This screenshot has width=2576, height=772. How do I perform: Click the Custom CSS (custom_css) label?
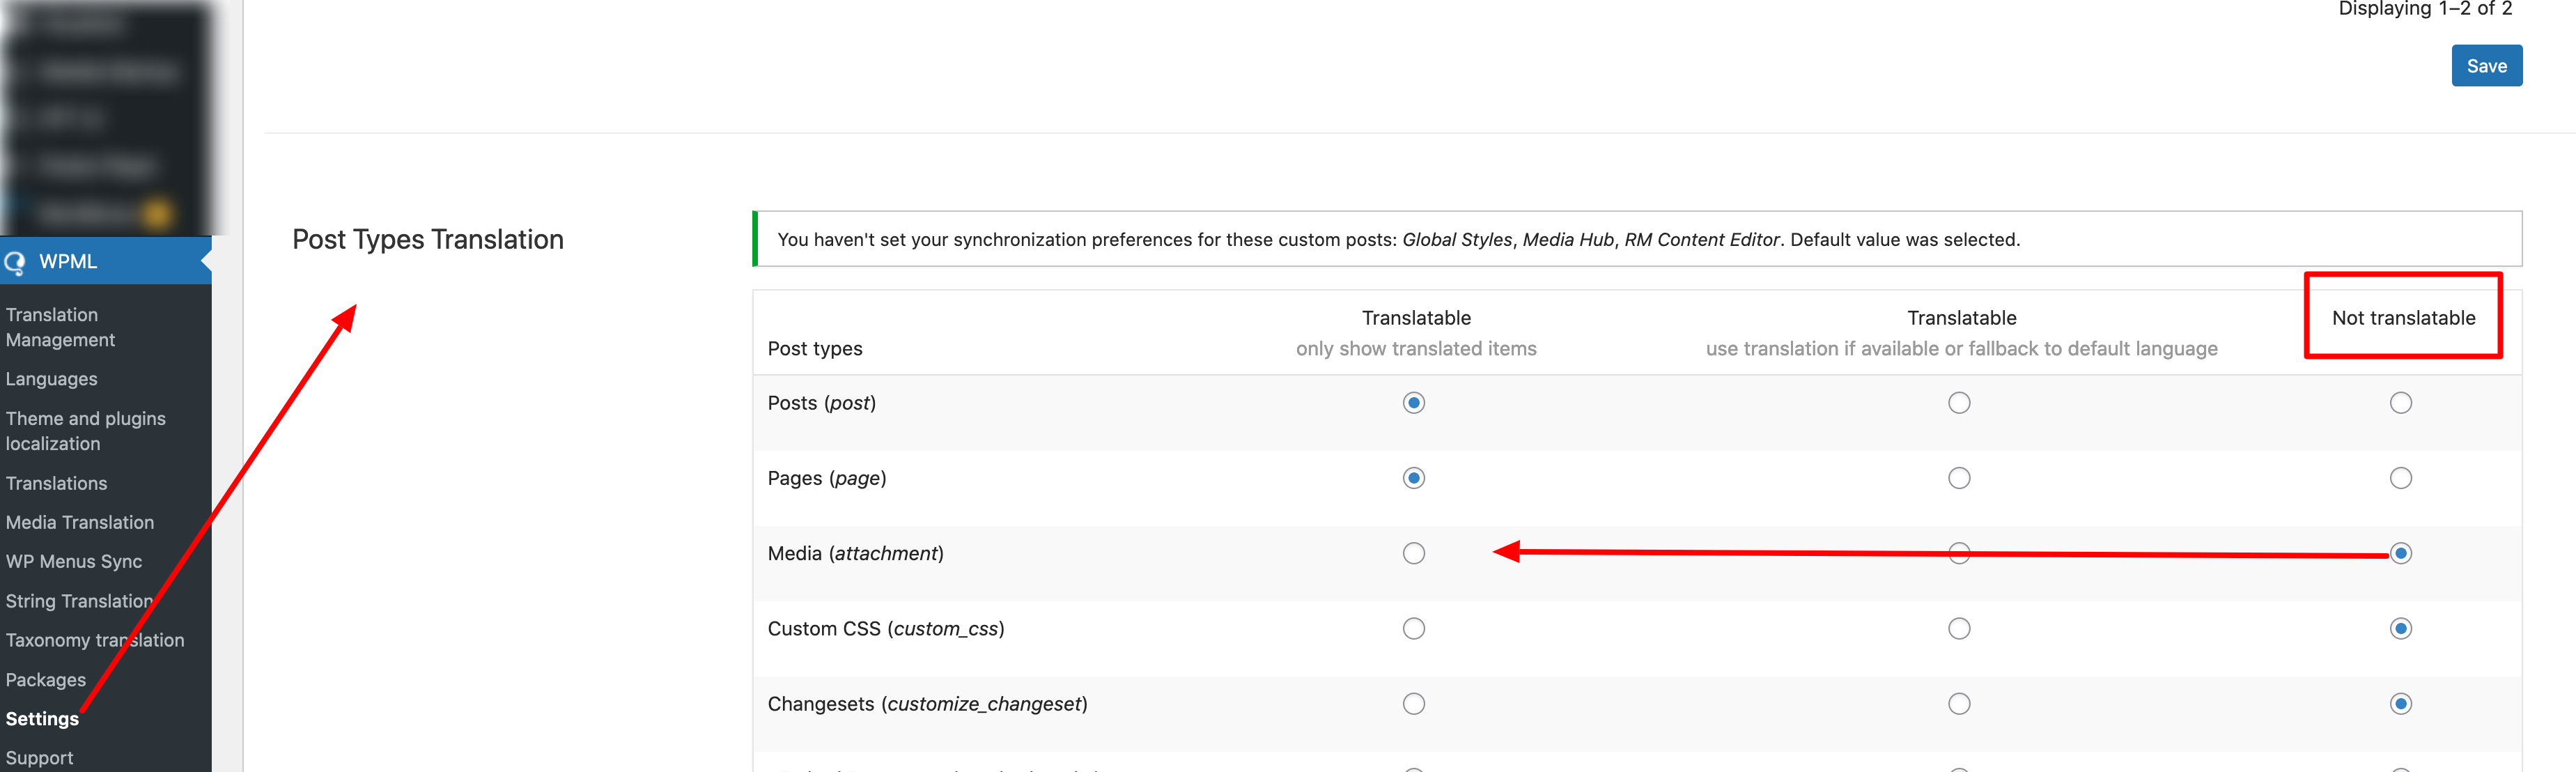click(886, 629)
